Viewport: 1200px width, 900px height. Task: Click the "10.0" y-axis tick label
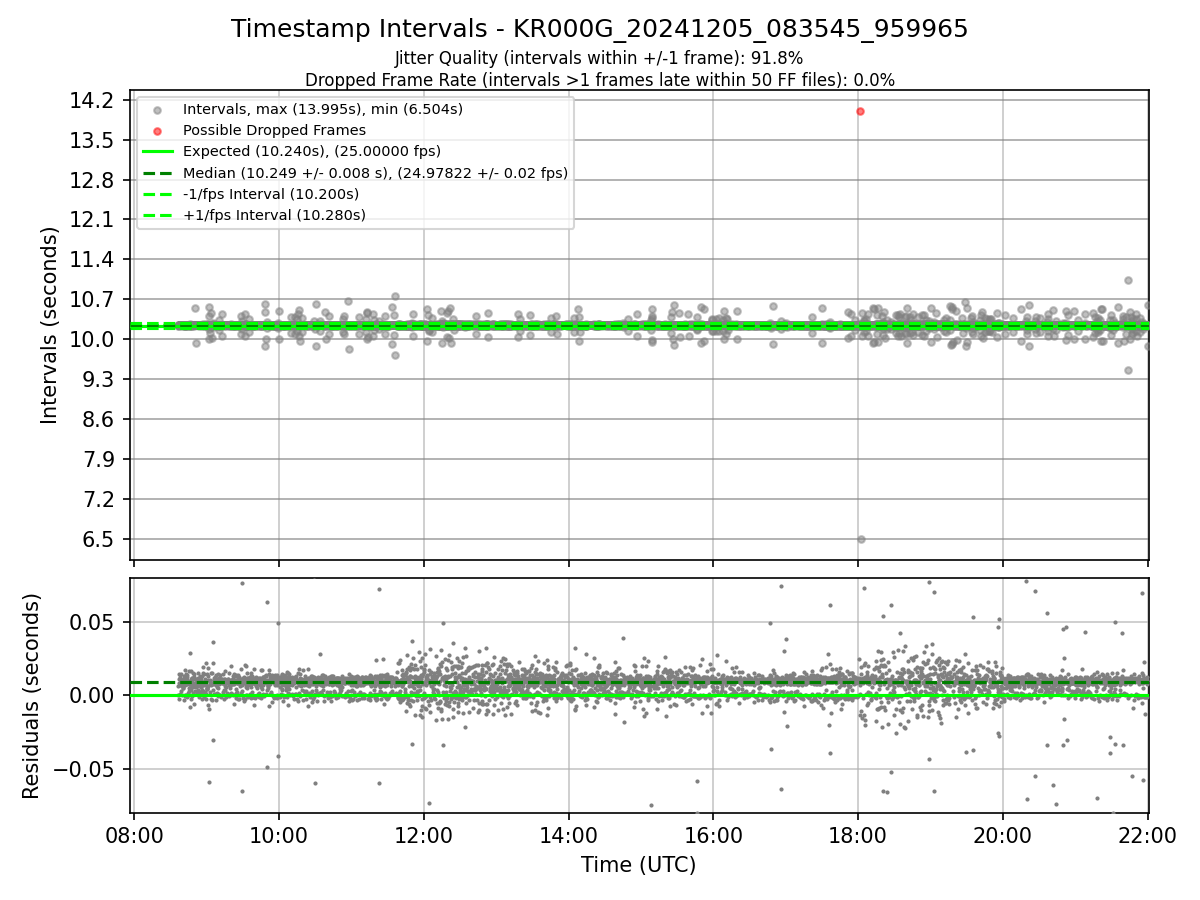coord(94,340)
